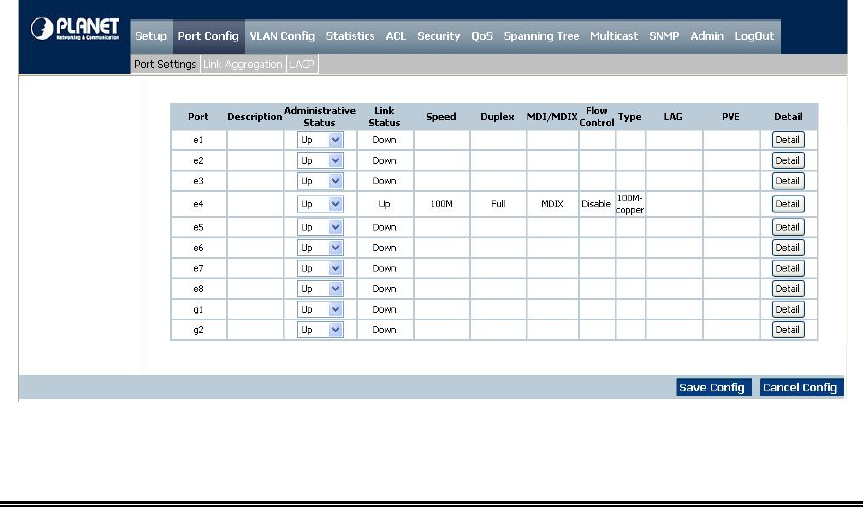Click the Flow Control column header

pos(597,117)
